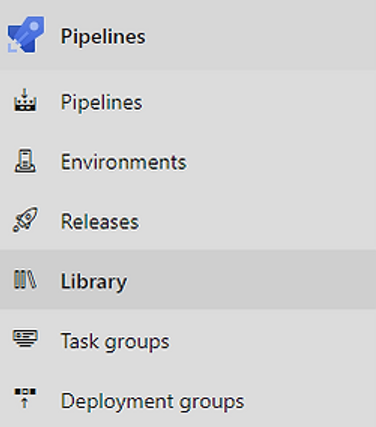Open the Pipelines section header
This screenshot has height=427, width=376.
tap(188, 35)
